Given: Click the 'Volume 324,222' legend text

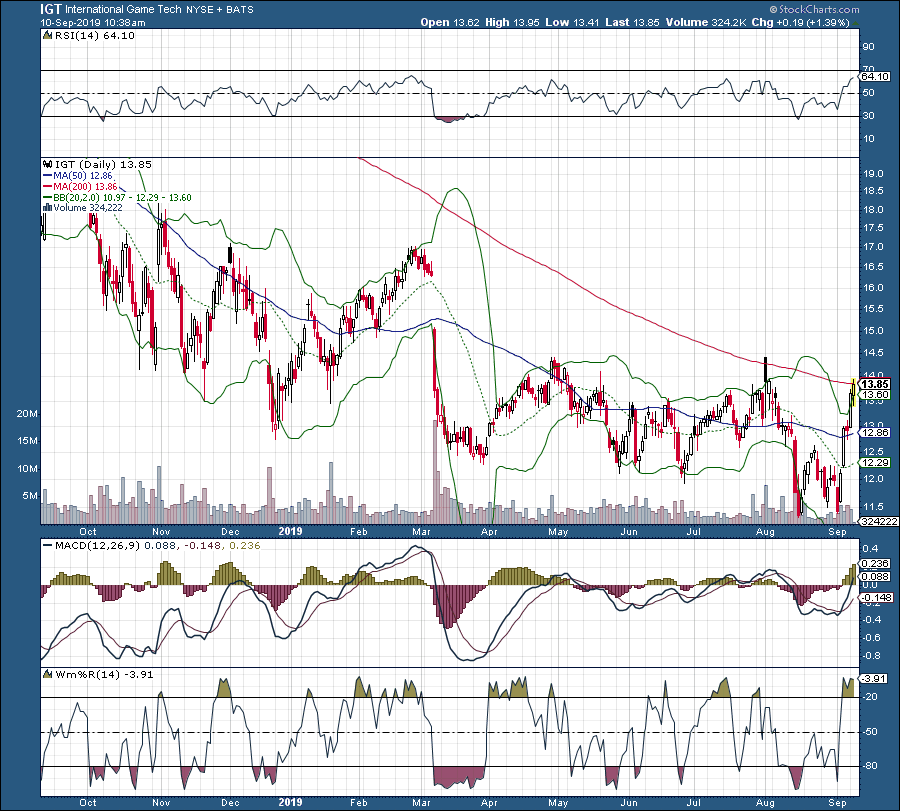Looking at the screenshot, I should [x=88, y=208].
